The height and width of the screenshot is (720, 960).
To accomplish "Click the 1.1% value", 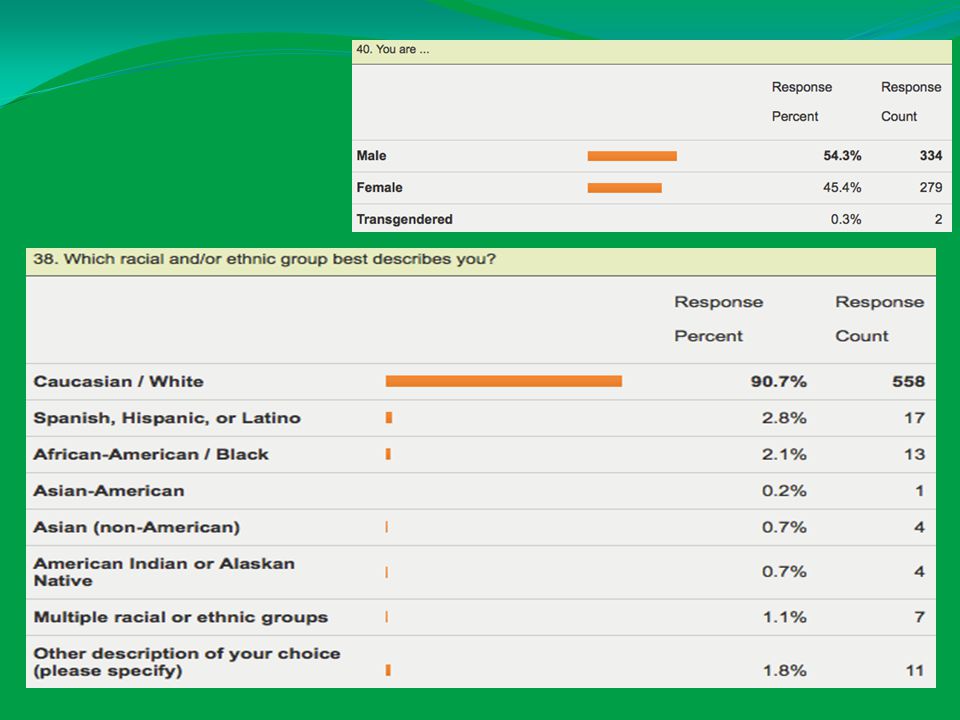I will [784, 617].
